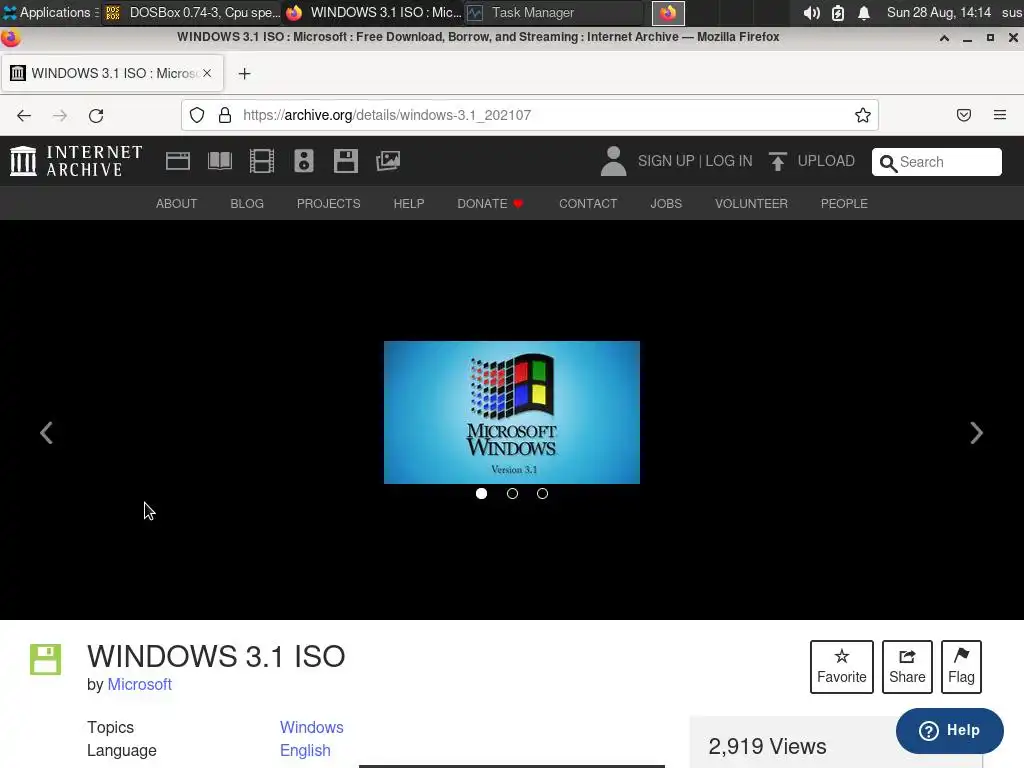Click the URL address bar
Screen dimensions: 1024x768
coord(529,116)
